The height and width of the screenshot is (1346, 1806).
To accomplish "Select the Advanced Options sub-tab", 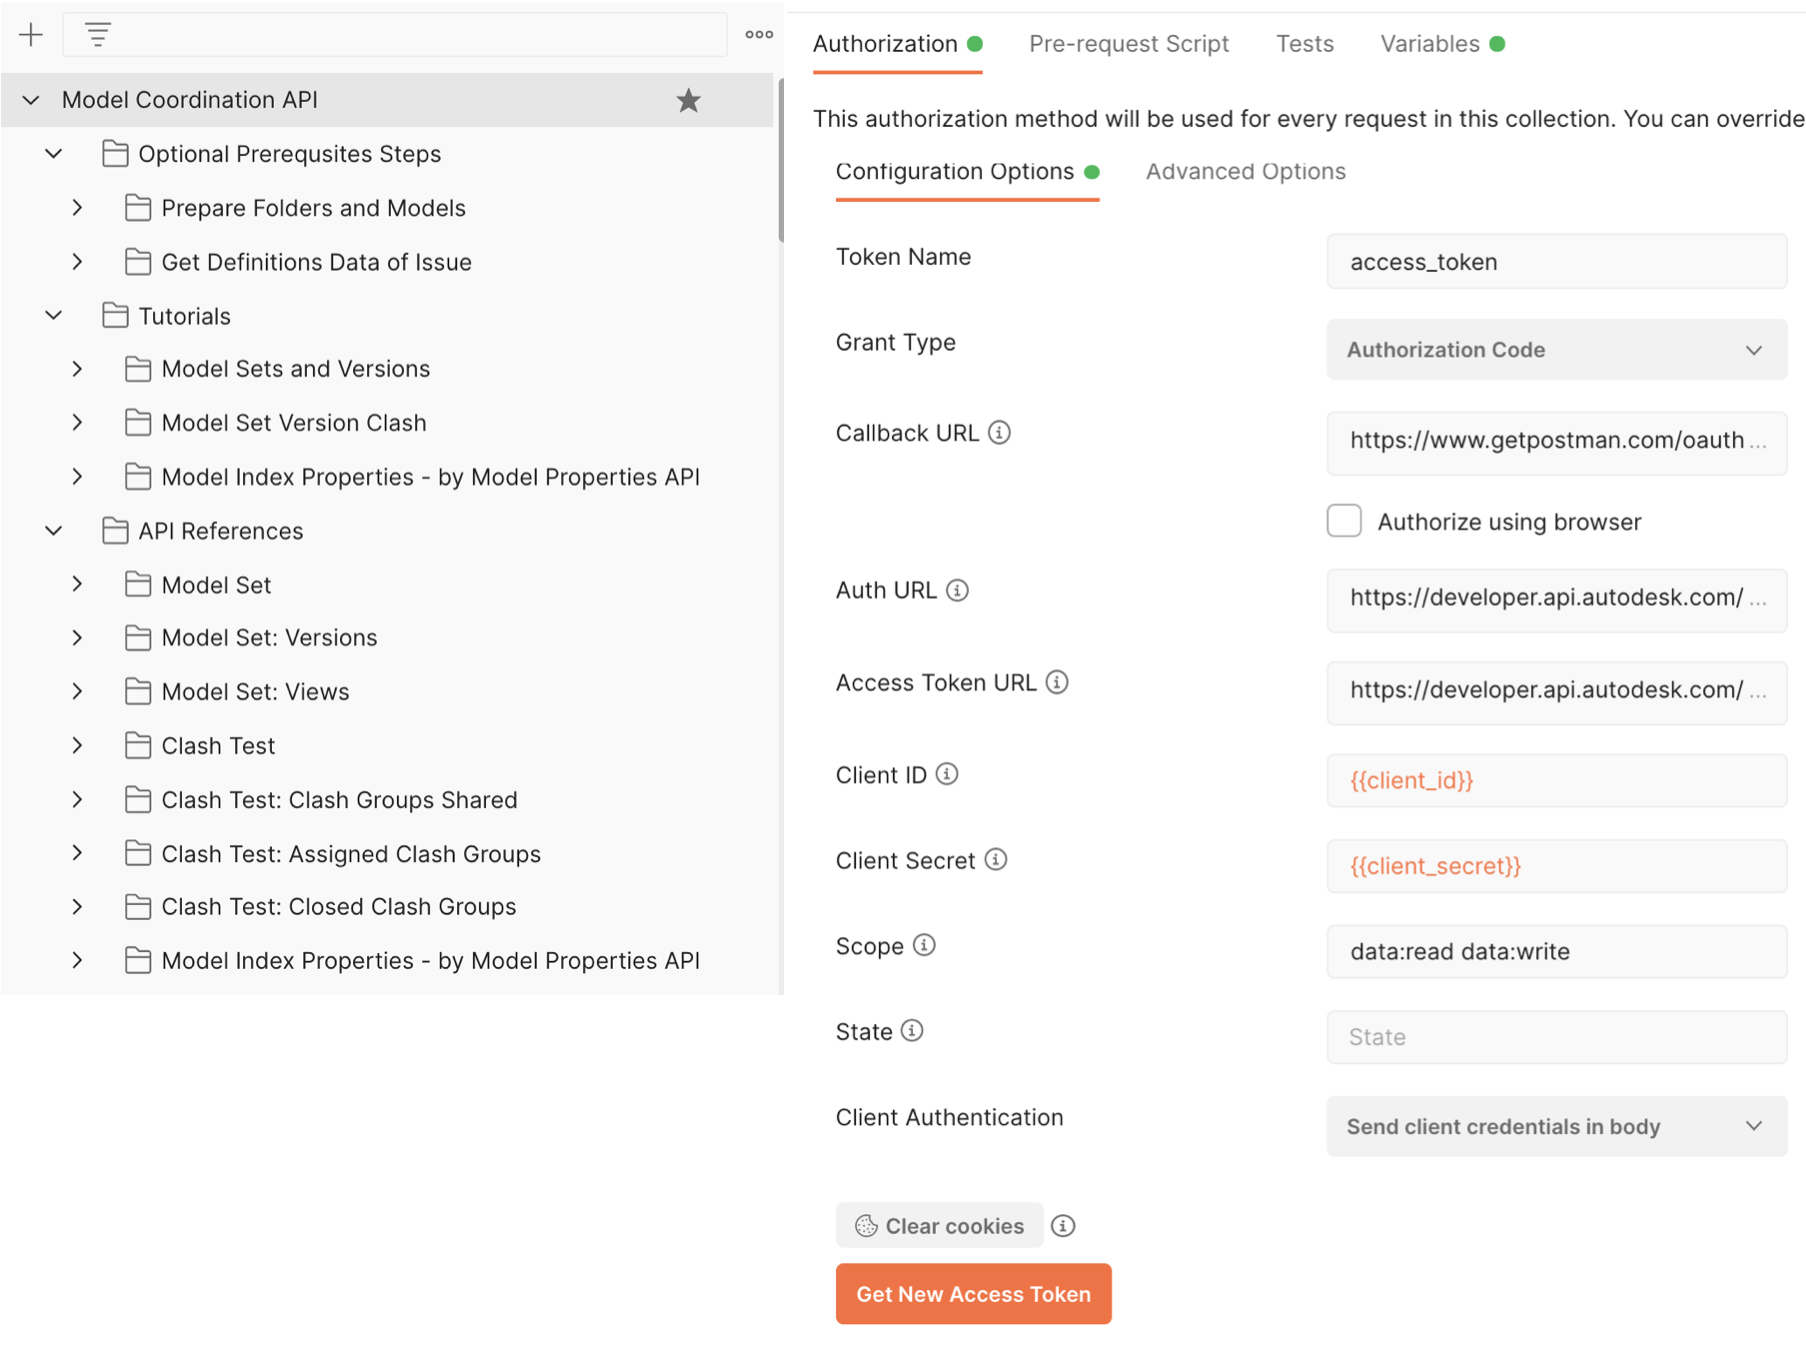I will point(1246,171).
